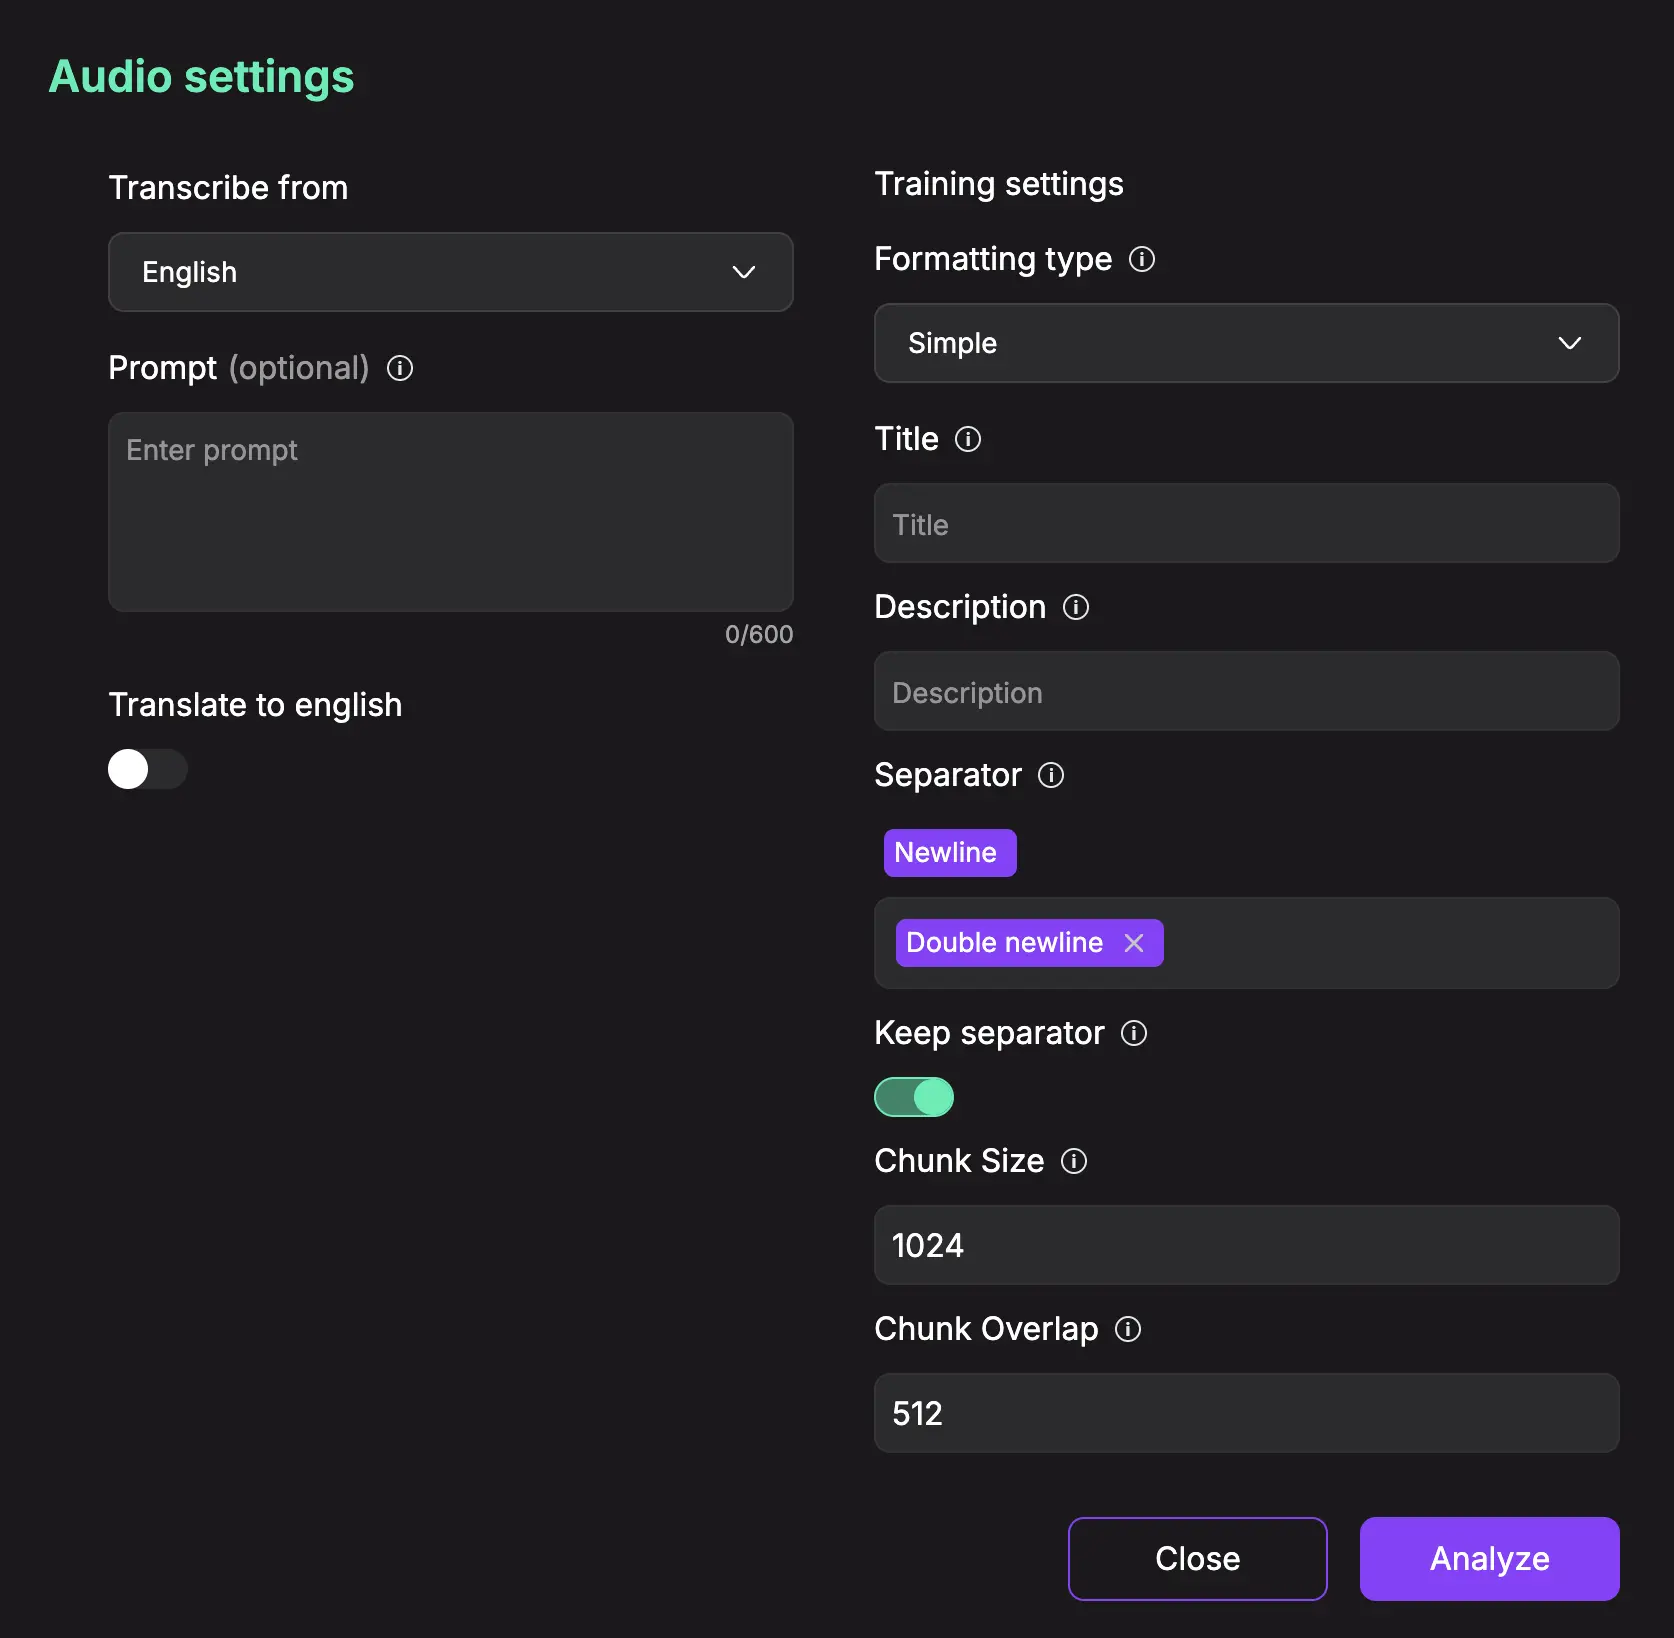The height and width of the screenshot is (1638, 1674).
Task: Select the Newline separator chip
Action: [950, 853]
